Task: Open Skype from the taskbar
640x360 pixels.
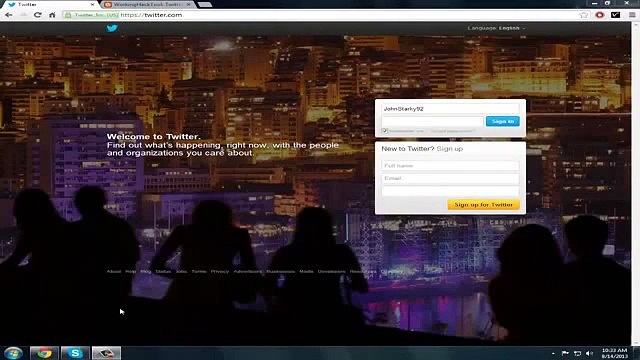Action: pyautogui.click(x=75, y=353)
